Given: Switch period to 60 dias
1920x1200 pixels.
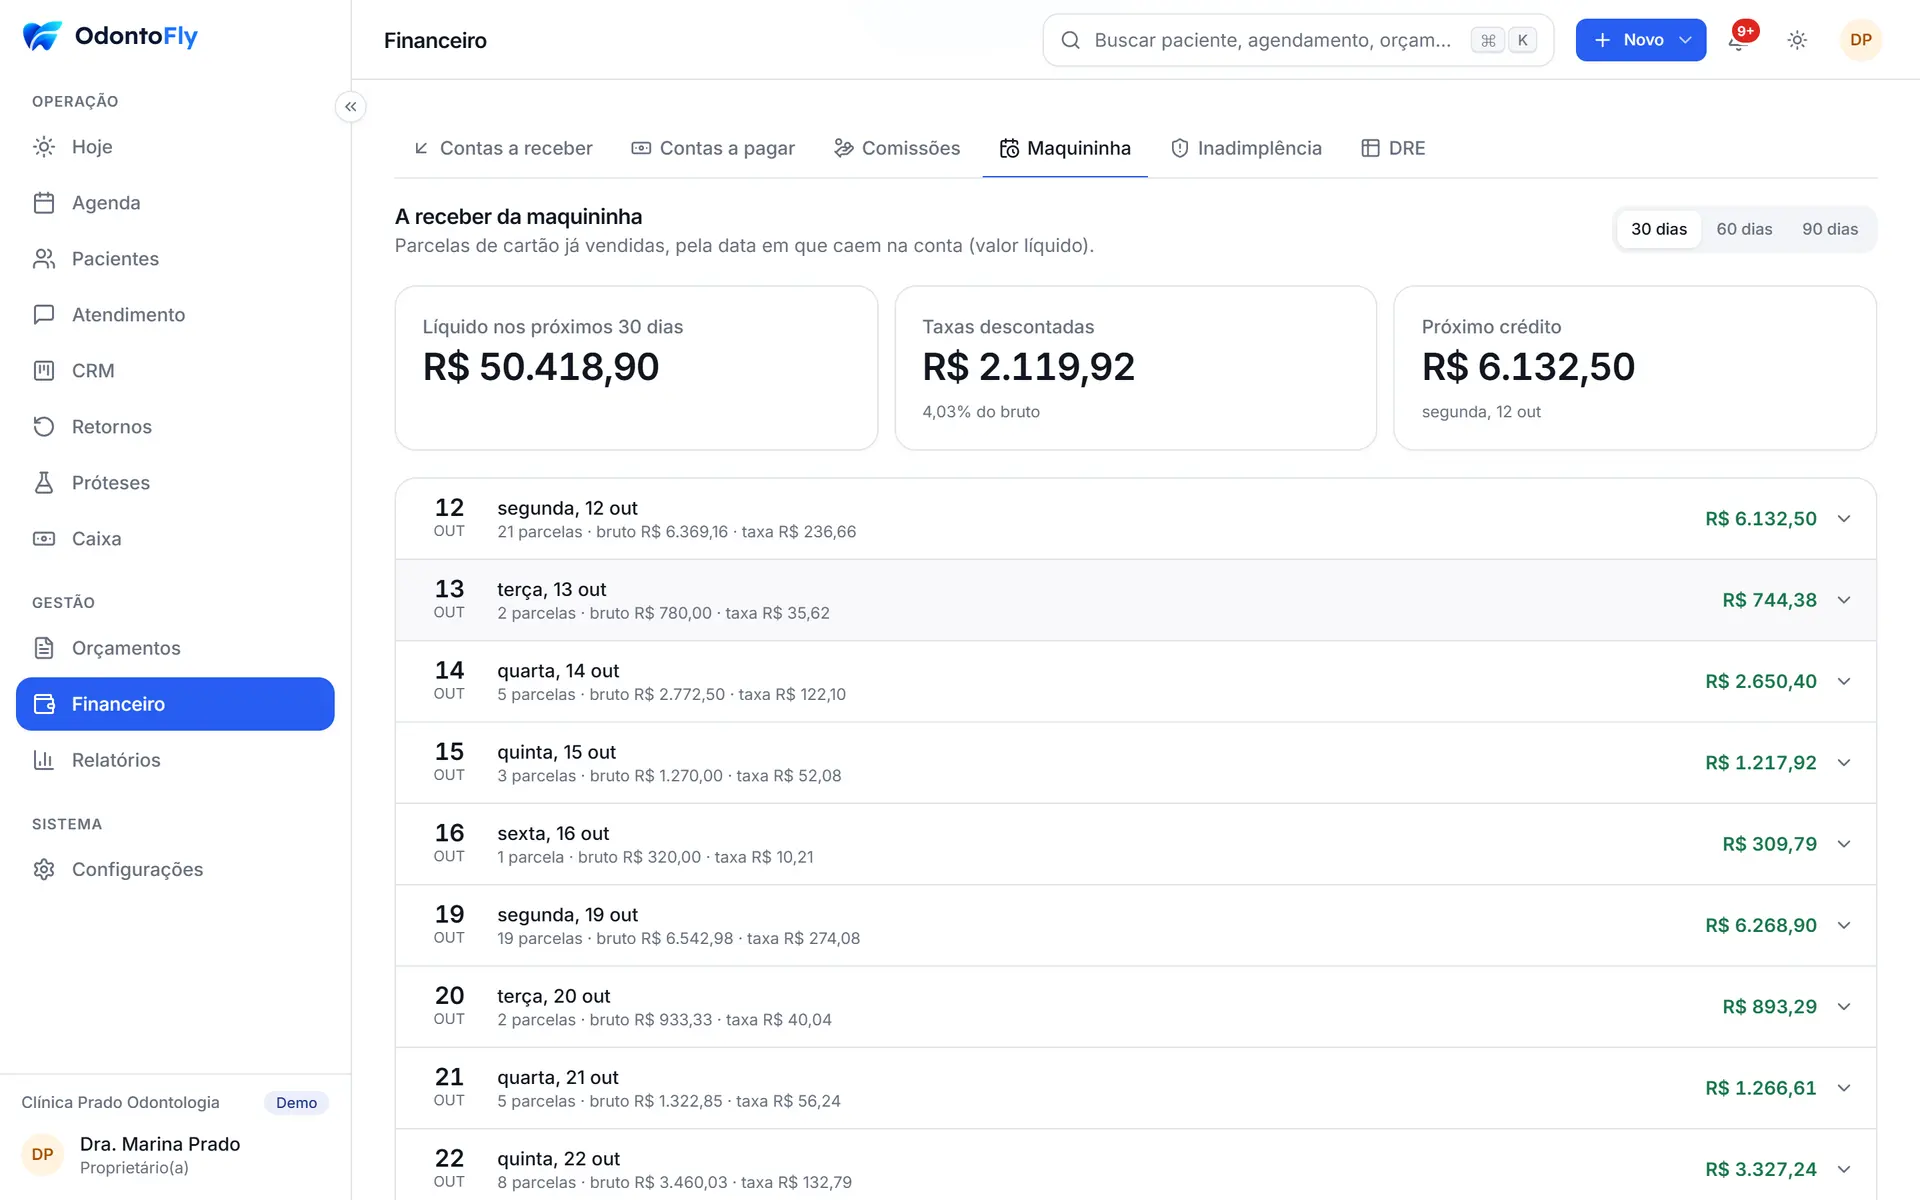Looking at the screenshot, I should [x=1744, y=229].
